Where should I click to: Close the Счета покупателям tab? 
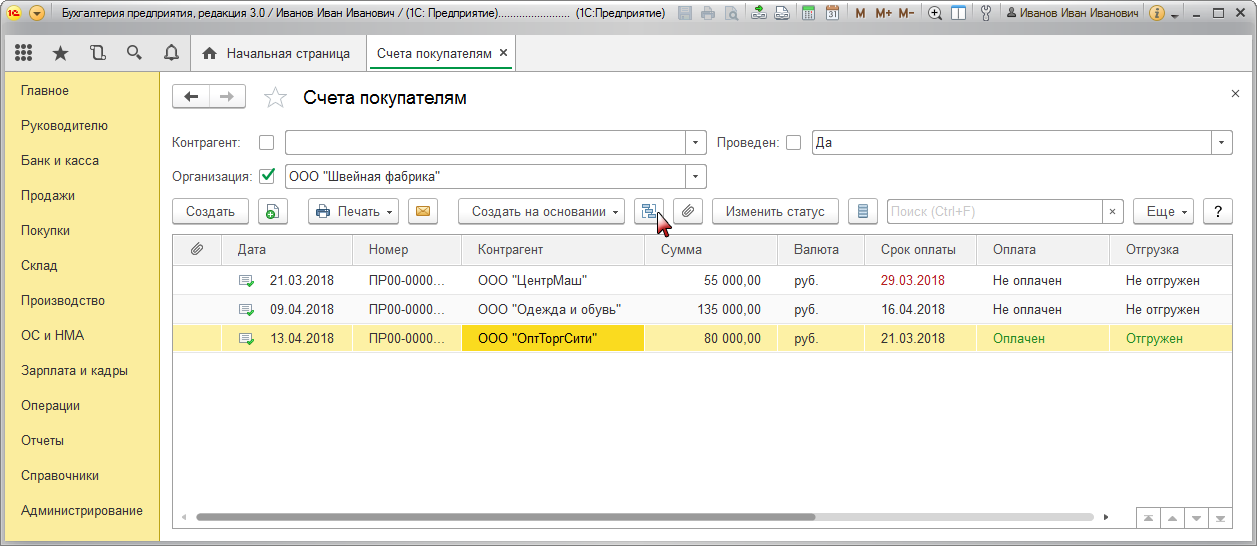point(503,53)
